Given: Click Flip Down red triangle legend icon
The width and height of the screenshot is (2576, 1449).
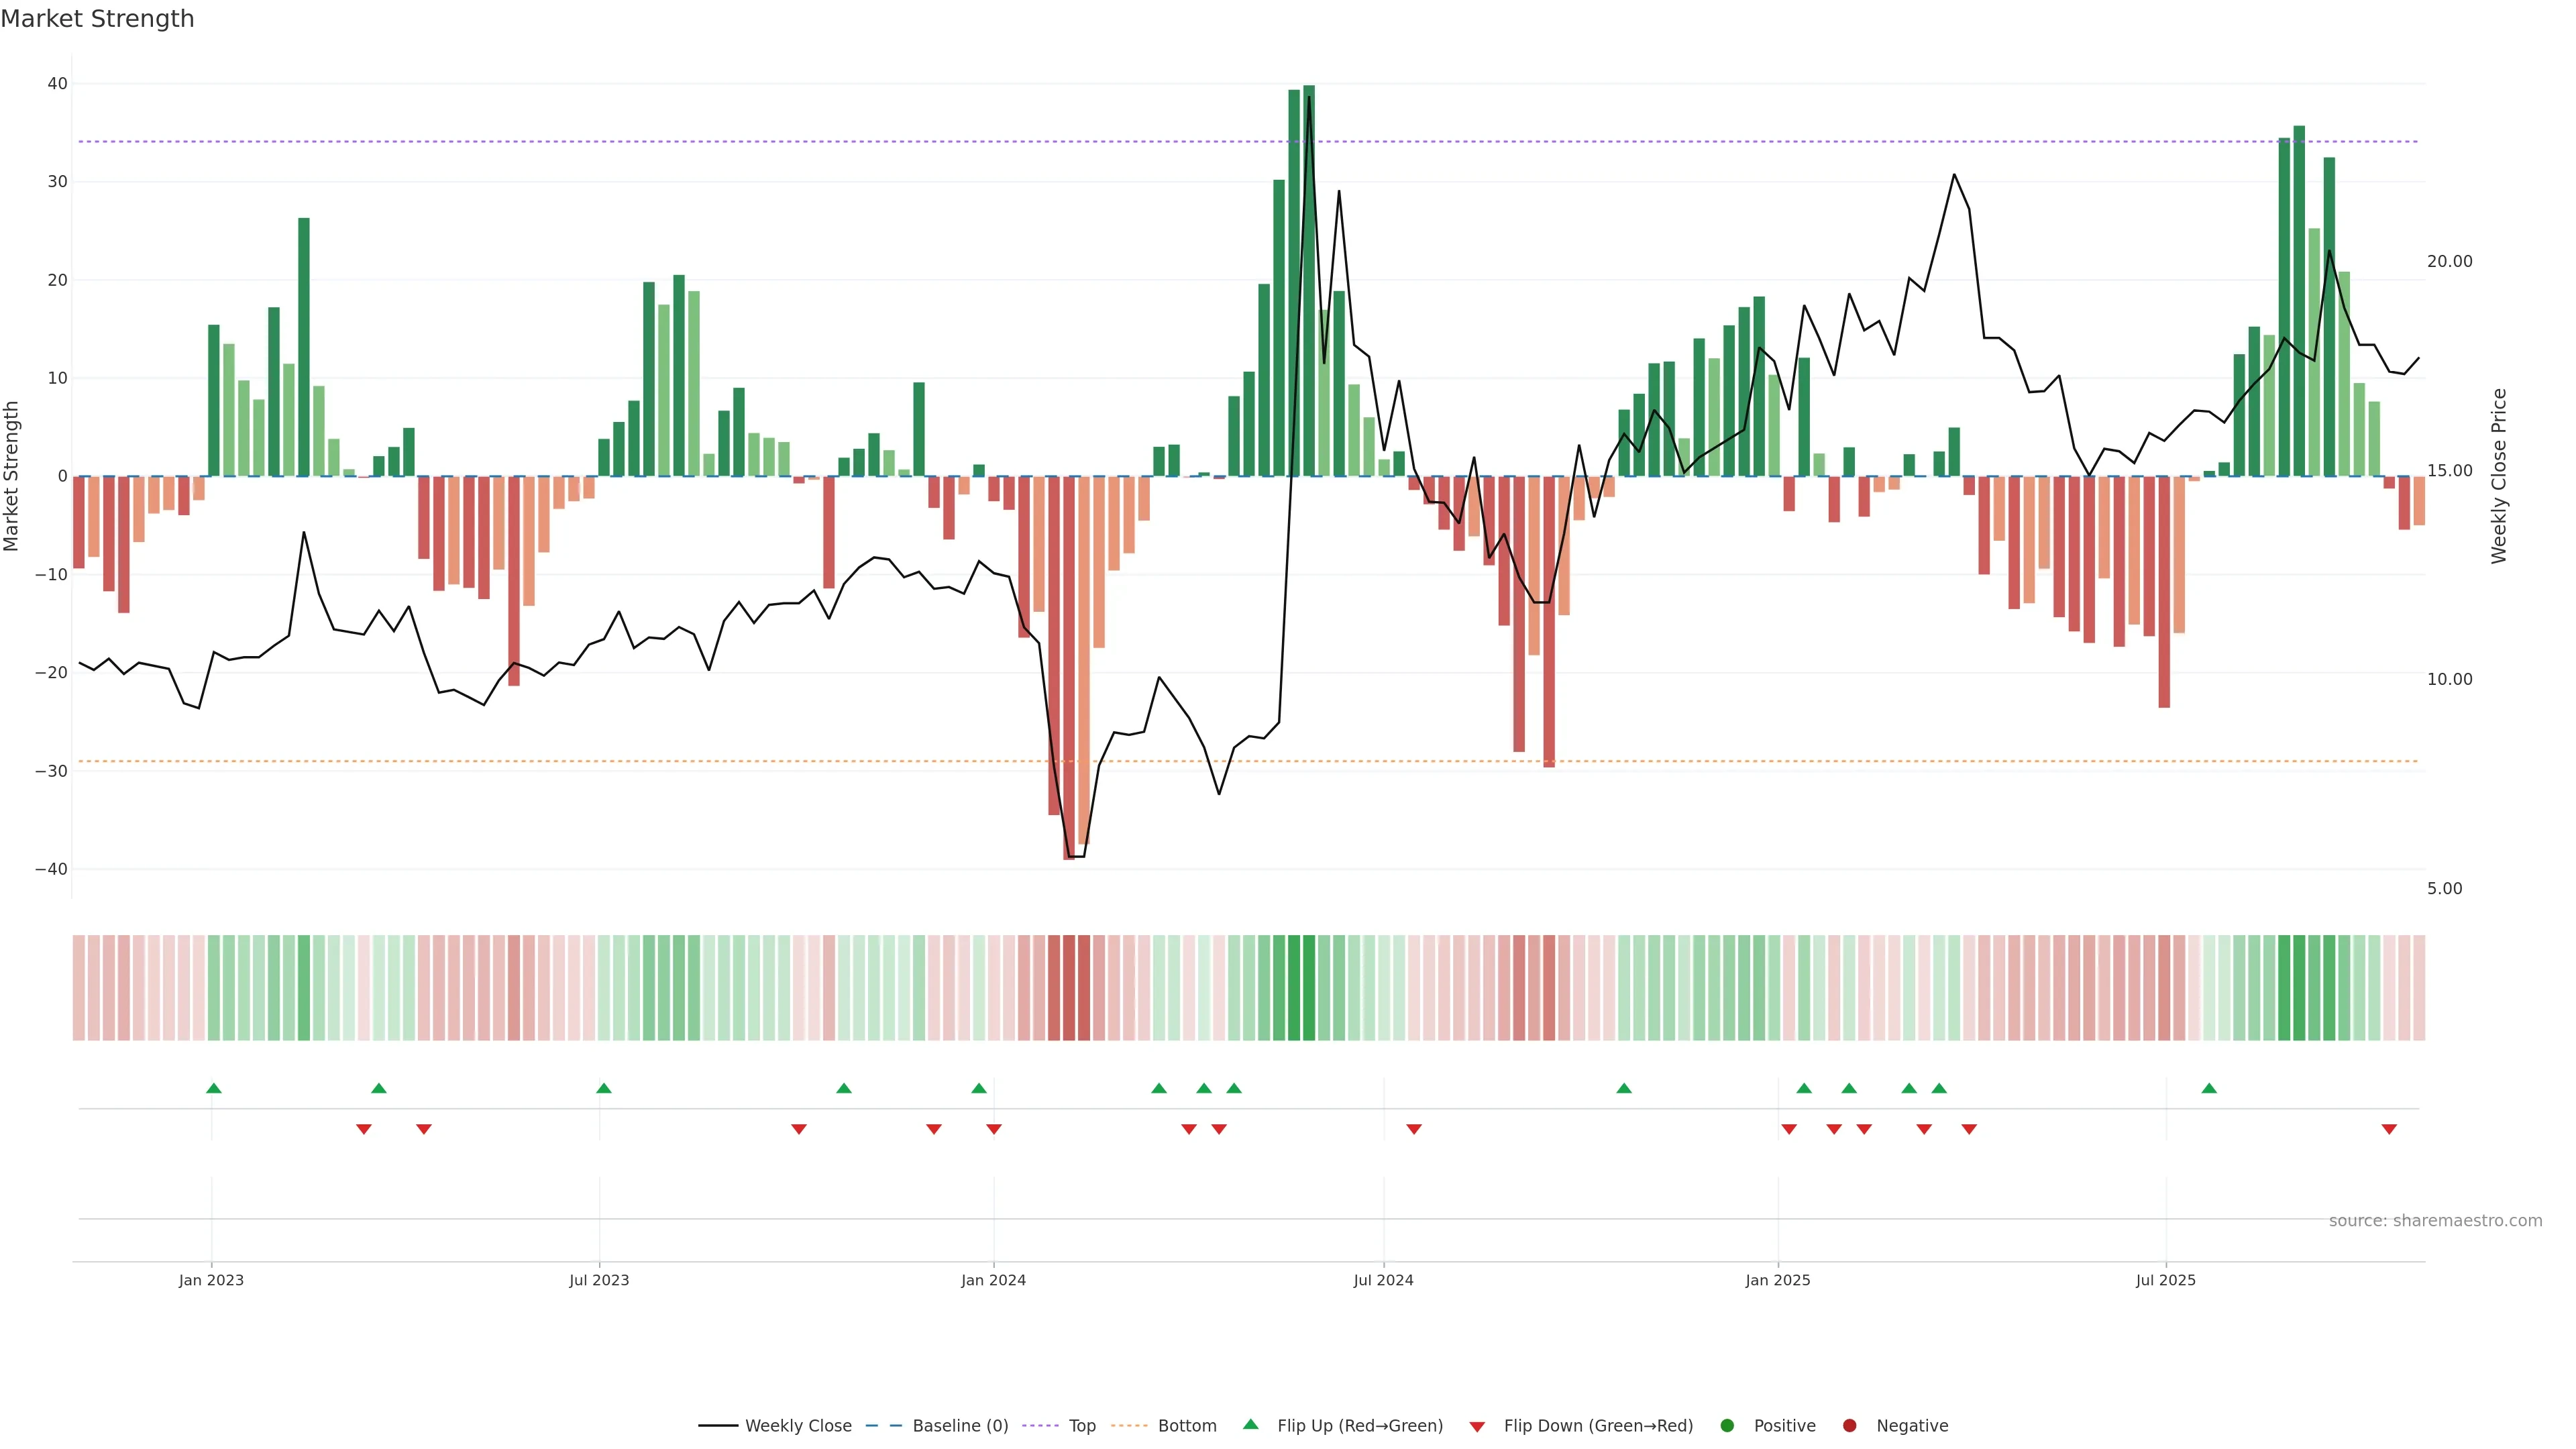Looking at the screenshot, I should pyautogui.click(x=1477, y=1427).
